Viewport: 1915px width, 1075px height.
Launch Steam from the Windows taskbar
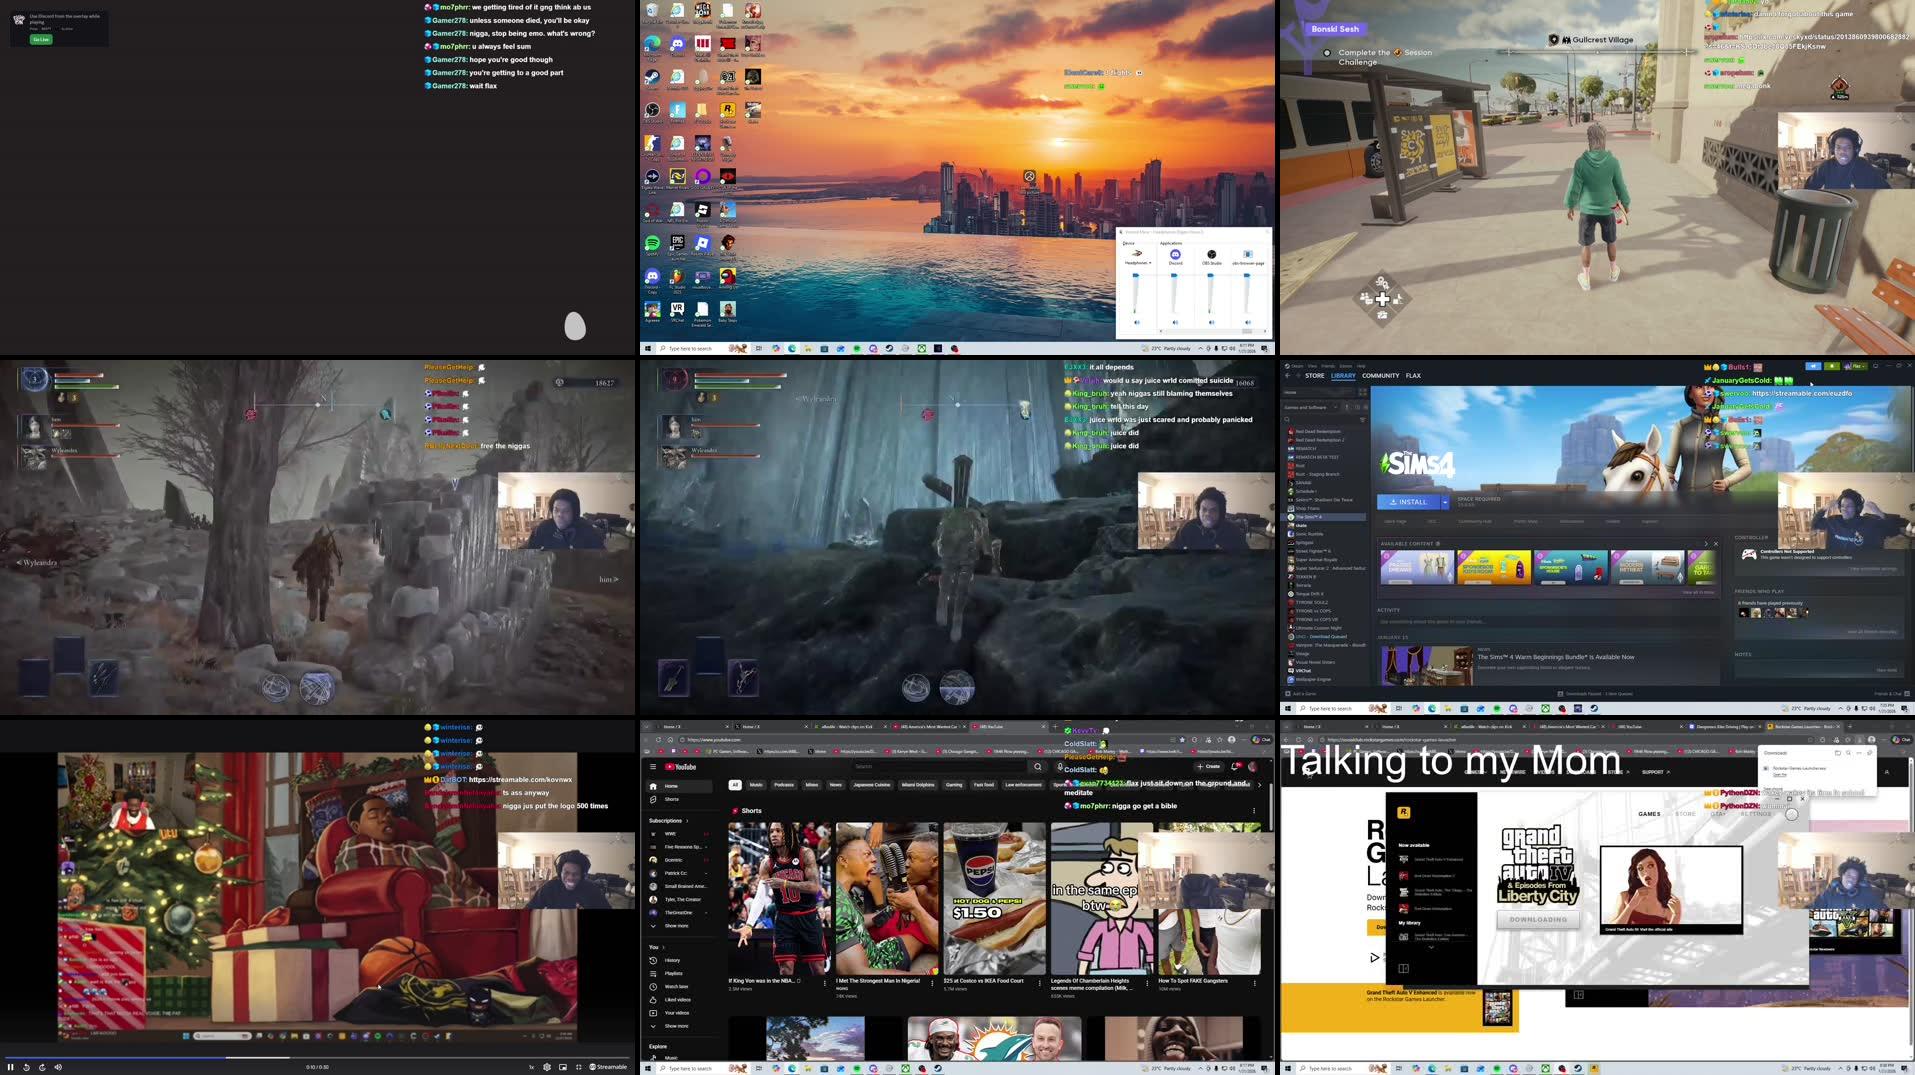[938, 1068]
